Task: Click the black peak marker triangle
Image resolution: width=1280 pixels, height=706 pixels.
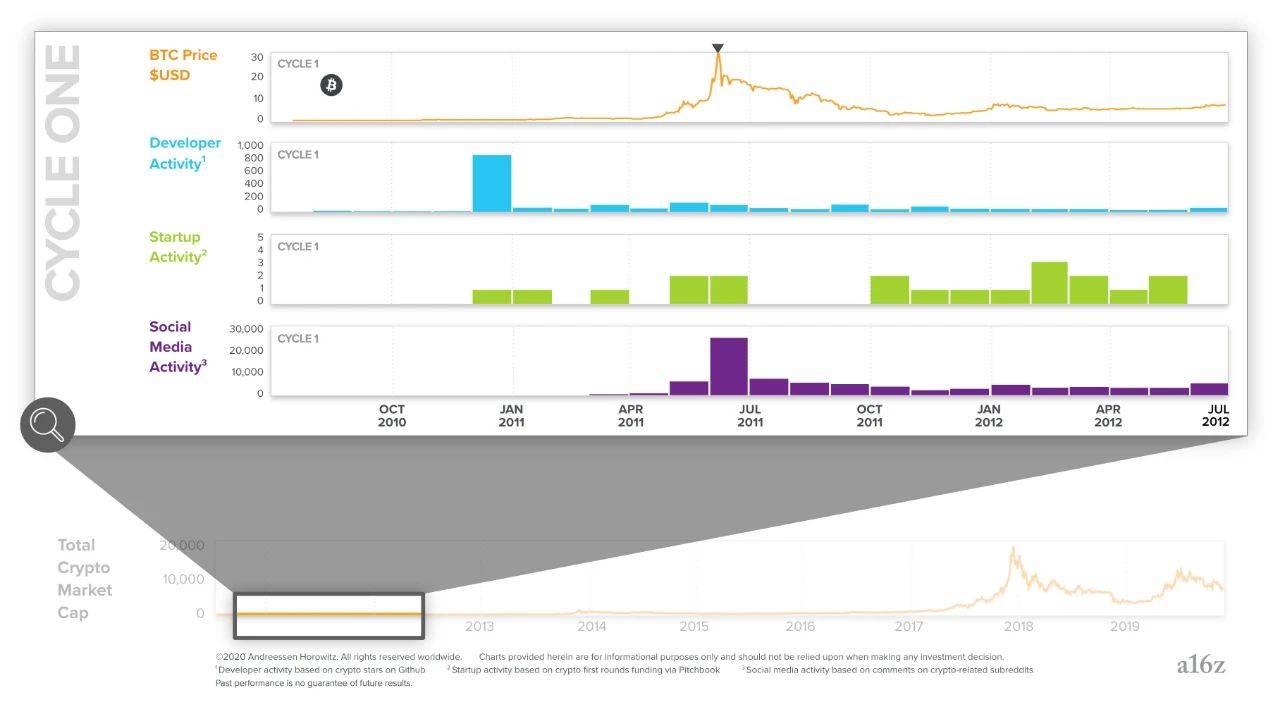Action: pos(717,48)
